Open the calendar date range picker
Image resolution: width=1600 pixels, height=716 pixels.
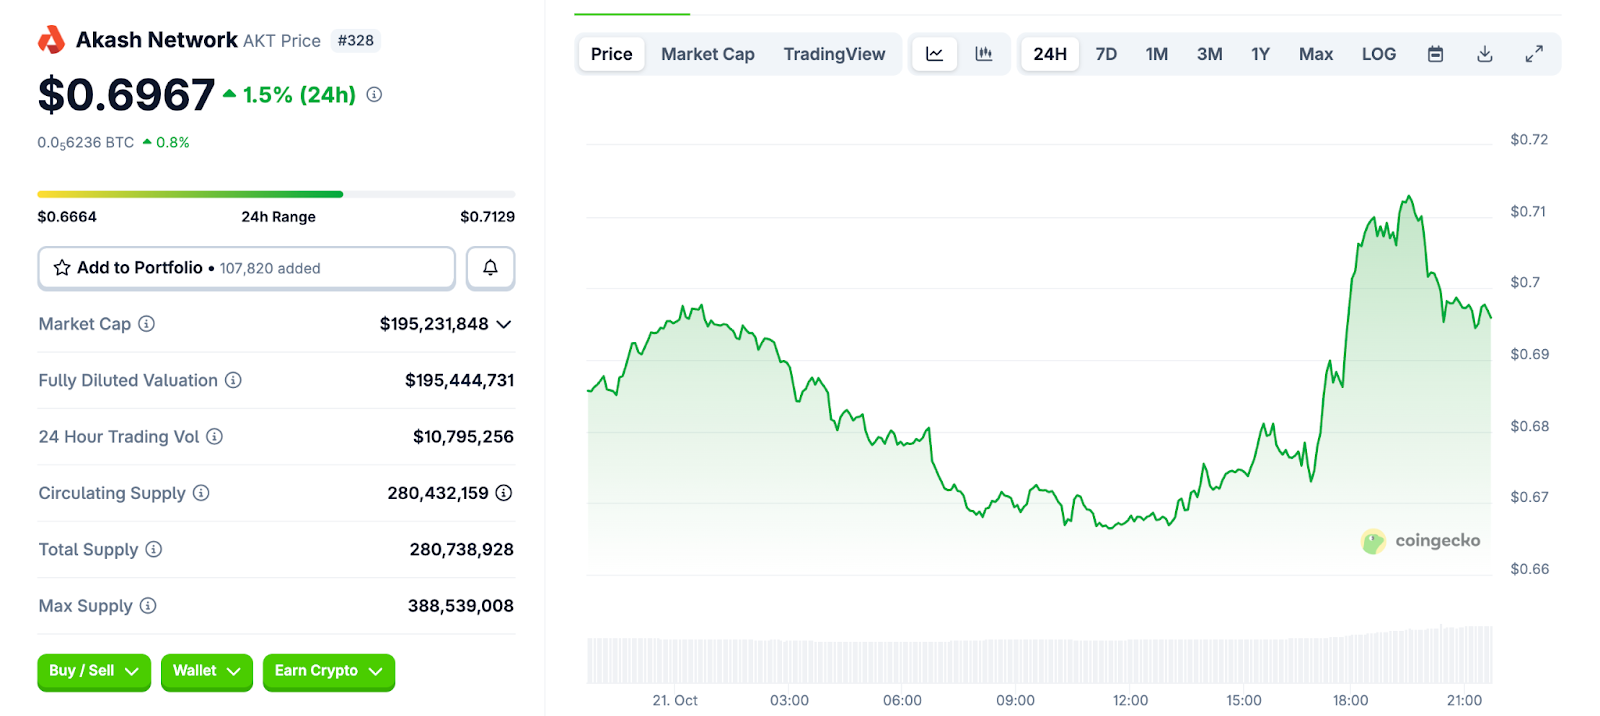pos(1435,54)
